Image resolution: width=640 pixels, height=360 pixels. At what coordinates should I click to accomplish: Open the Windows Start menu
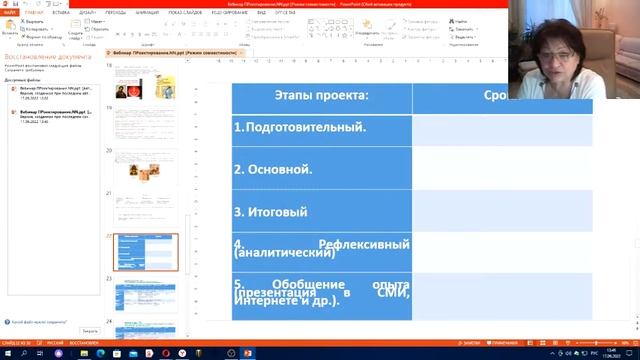pyautogui.click(x=7, y=353)
